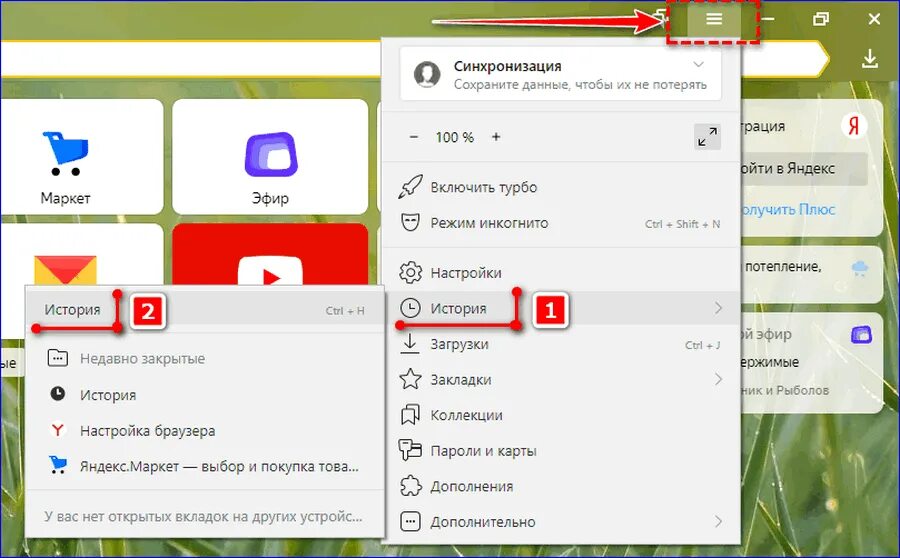Open the mail envelope tile

(82, 254)
